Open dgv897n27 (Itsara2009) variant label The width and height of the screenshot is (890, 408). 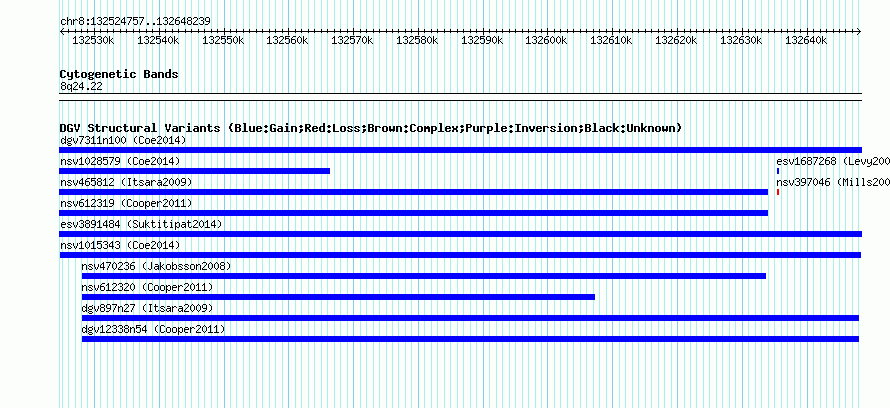tap(148, 308)
